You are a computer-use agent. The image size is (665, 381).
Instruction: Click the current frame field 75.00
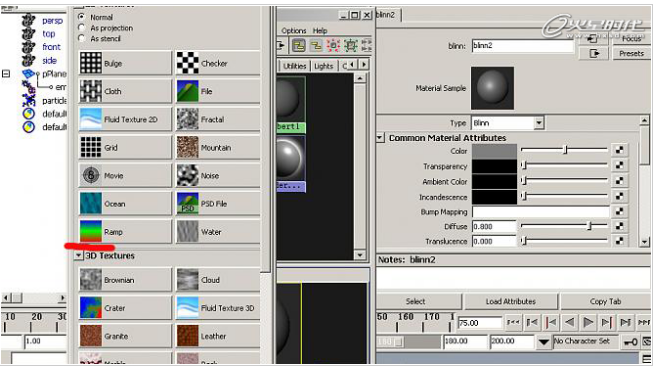[x=480, y=323]
